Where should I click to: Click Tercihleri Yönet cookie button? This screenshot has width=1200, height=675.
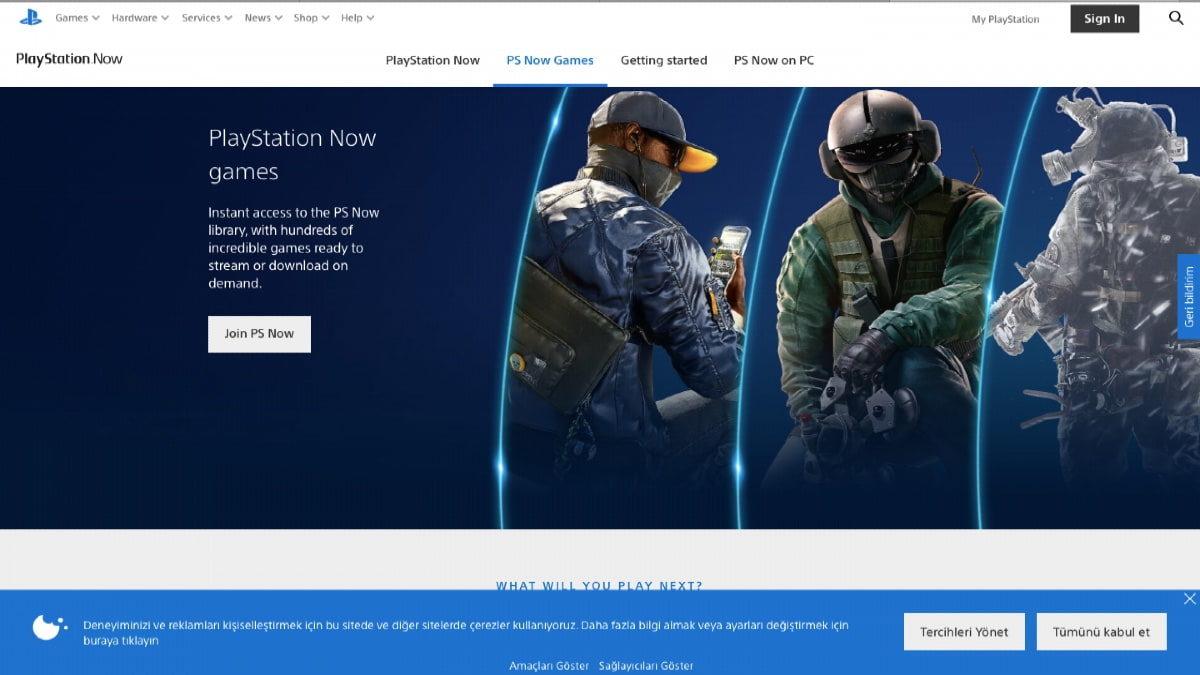tap(964, 632)
